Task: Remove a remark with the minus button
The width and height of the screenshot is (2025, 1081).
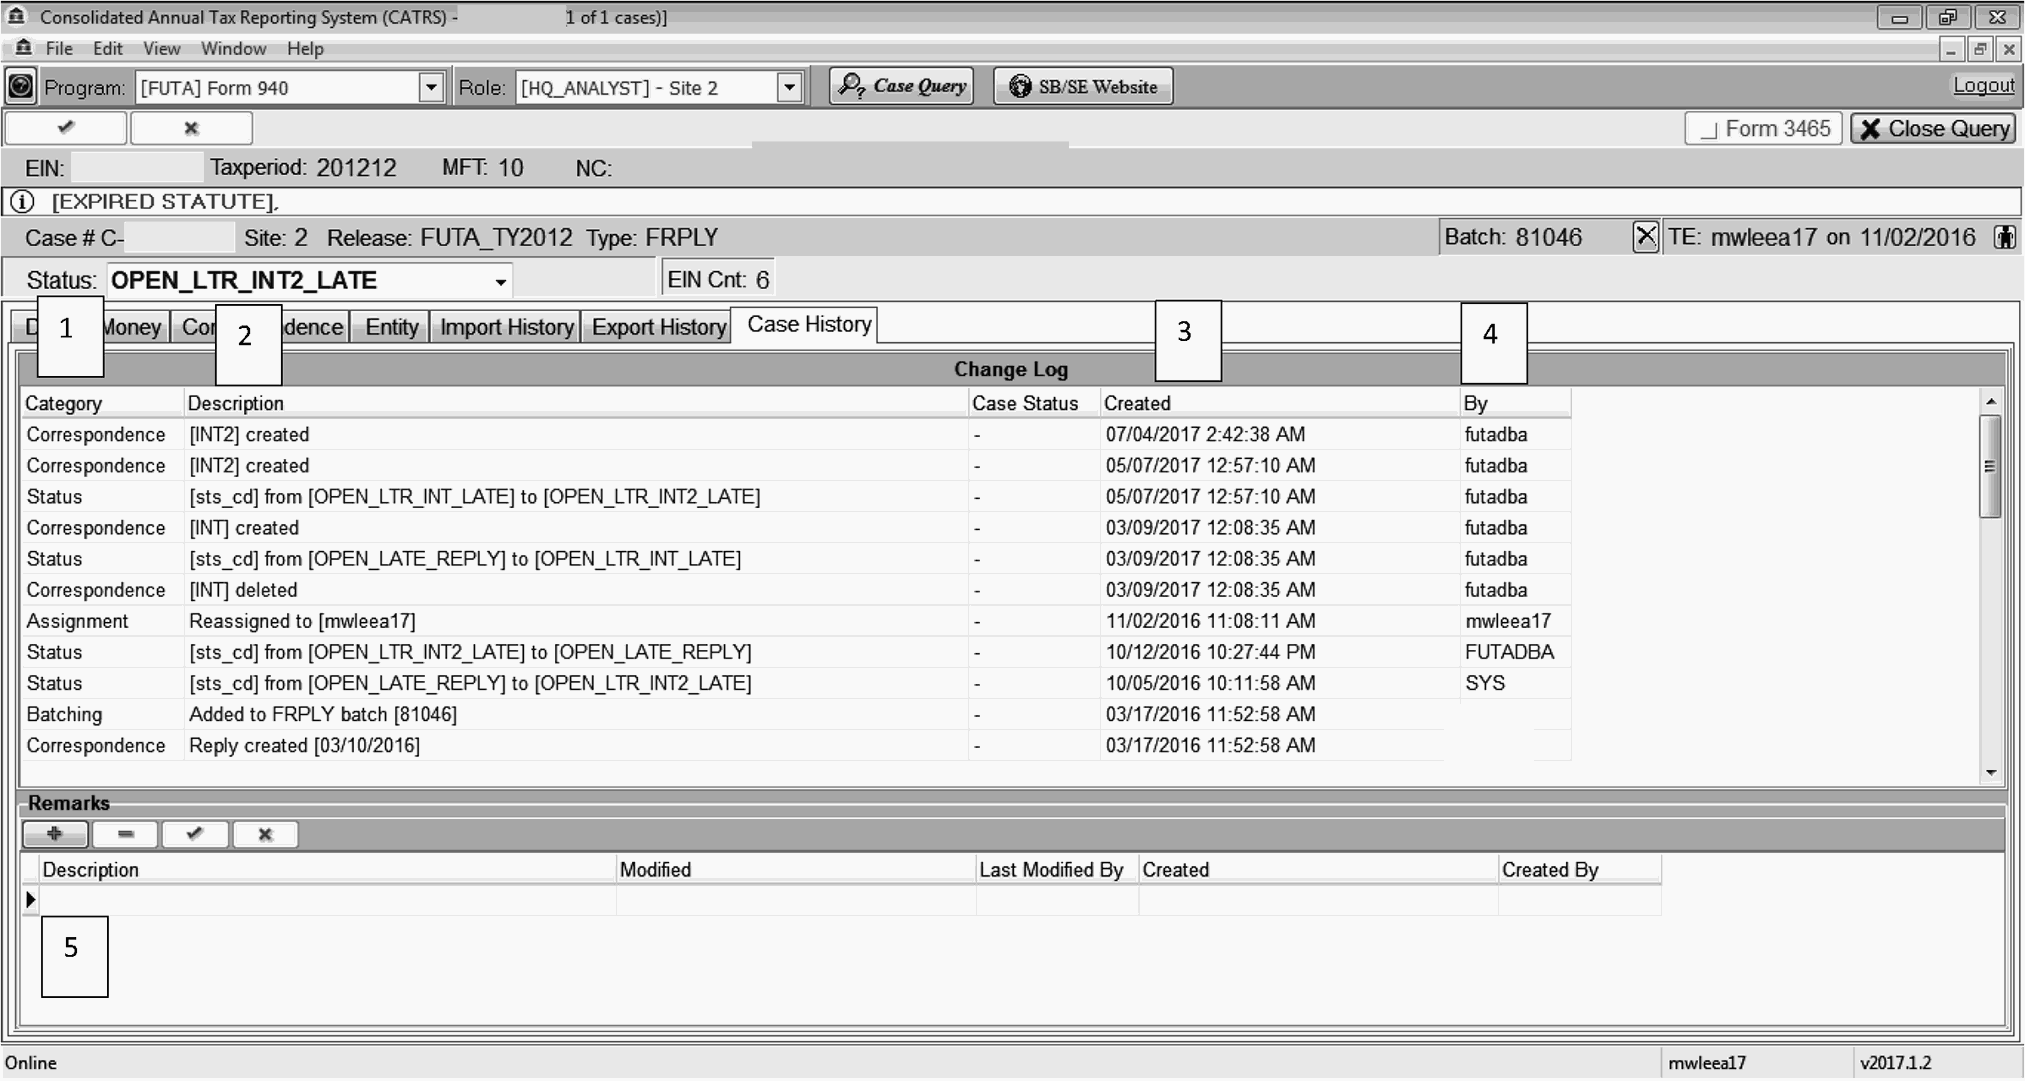Action: (125, 834)
